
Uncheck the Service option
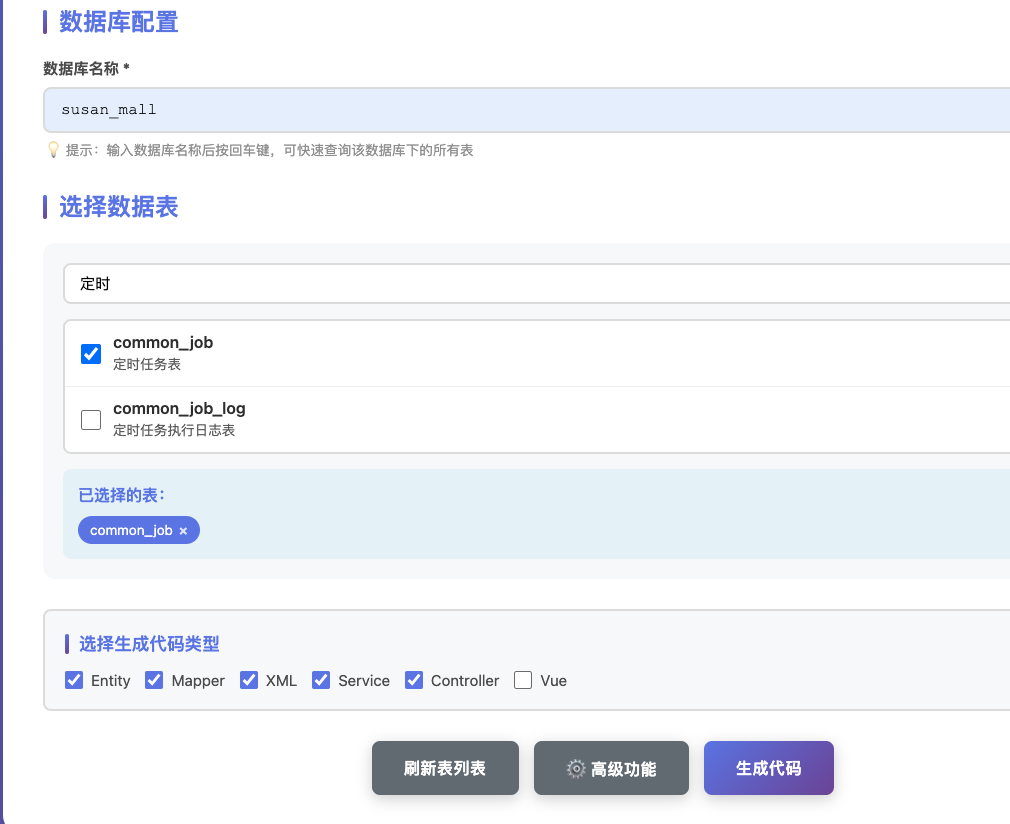(x=321, y=680)
